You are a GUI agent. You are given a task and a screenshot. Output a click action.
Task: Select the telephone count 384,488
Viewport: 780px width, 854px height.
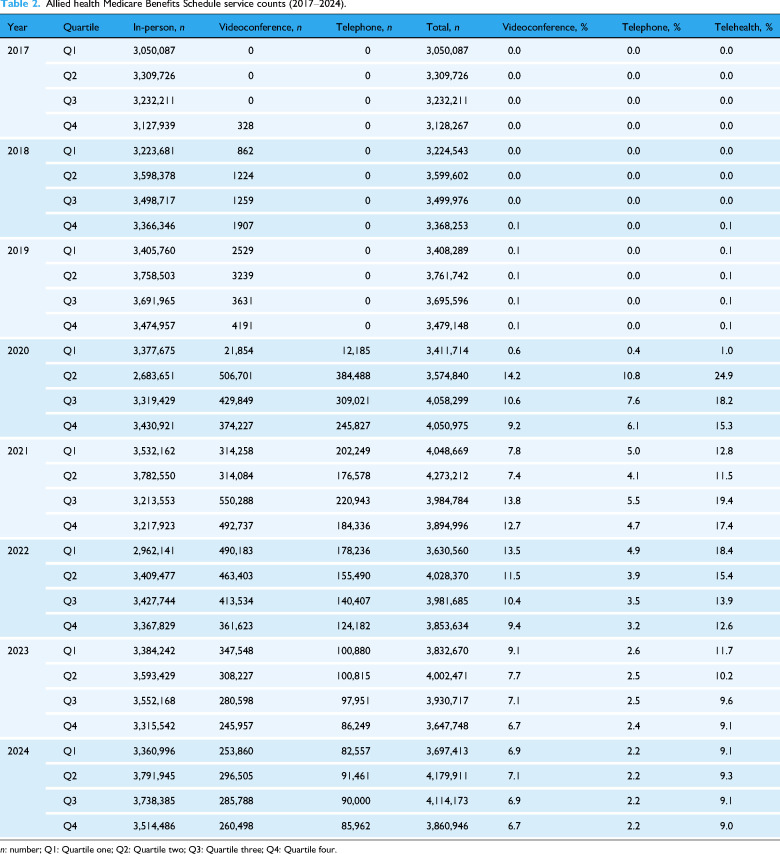353,376
